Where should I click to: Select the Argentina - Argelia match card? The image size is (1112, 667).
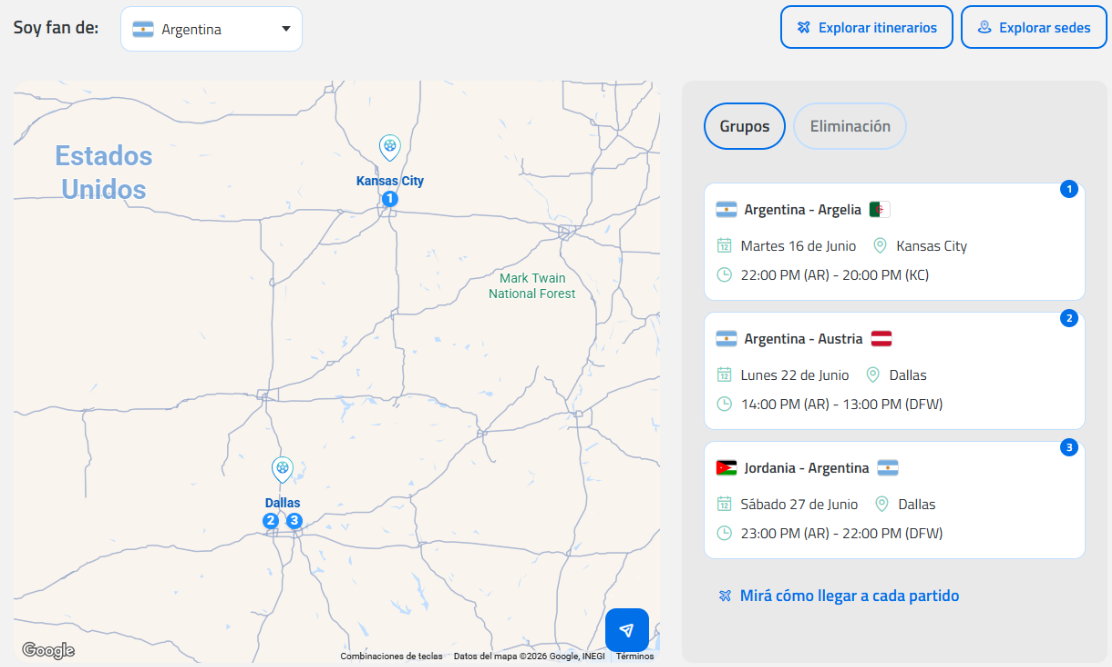coord(894,242)
